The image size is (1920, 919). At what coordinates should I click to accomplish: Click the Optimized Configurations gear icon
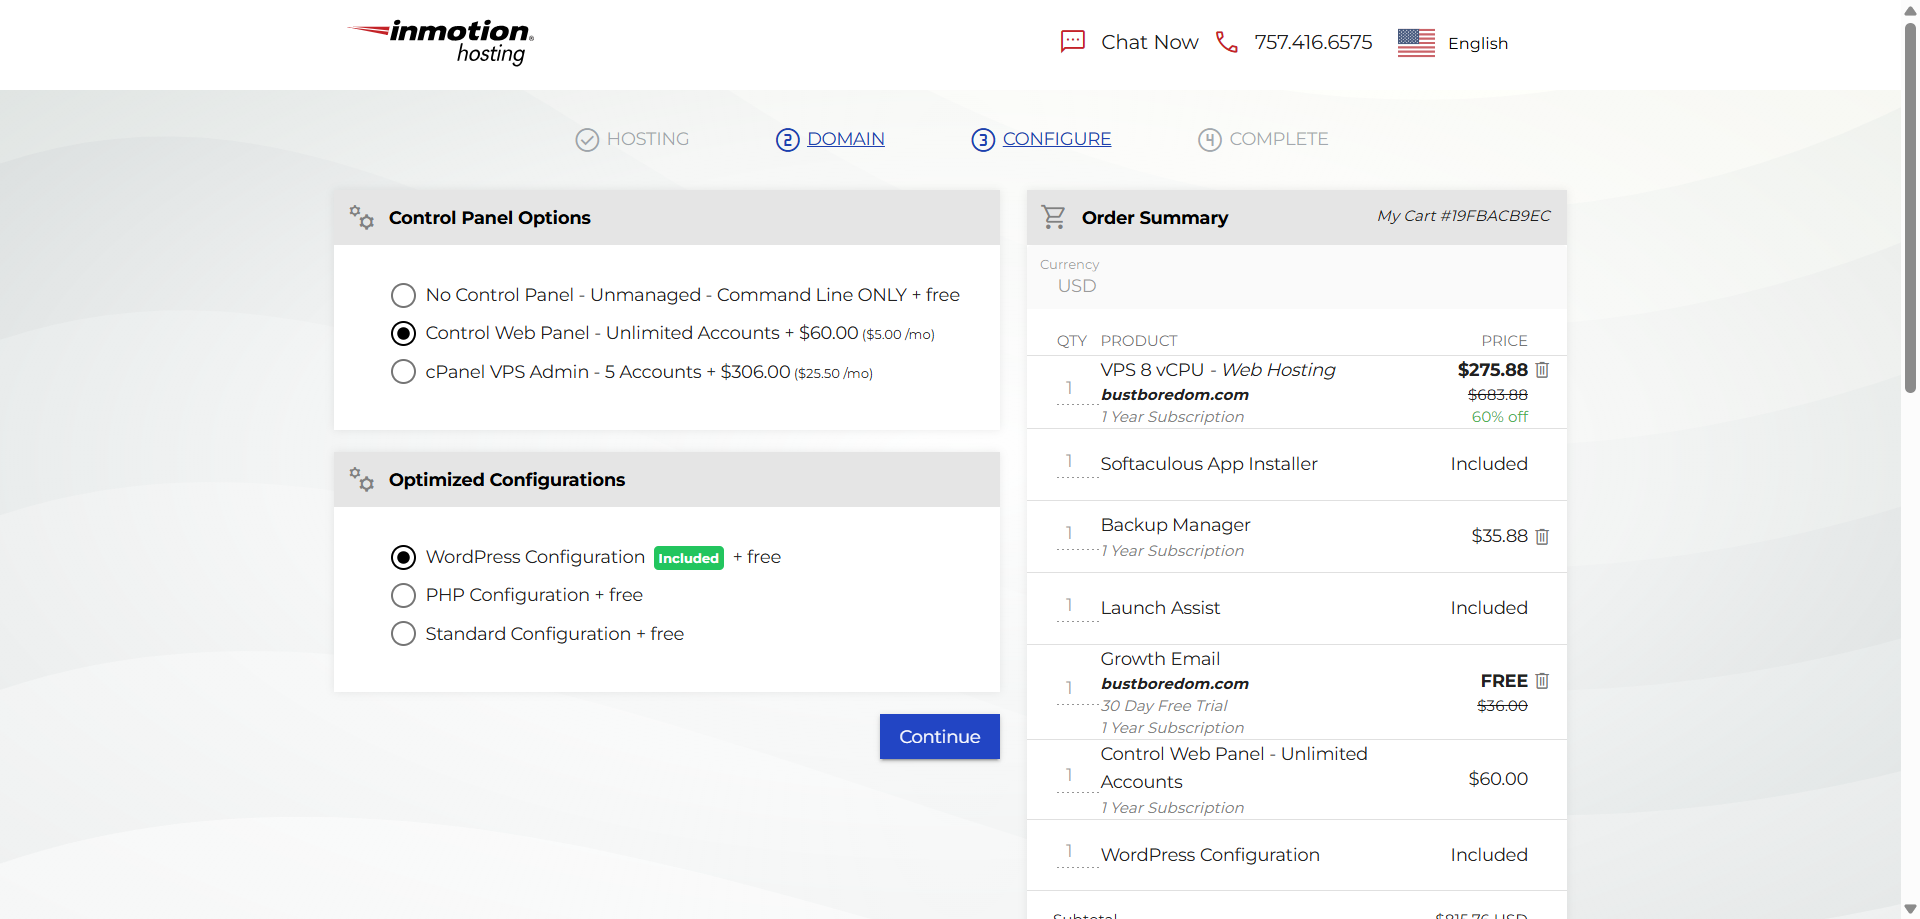point(361,479)
